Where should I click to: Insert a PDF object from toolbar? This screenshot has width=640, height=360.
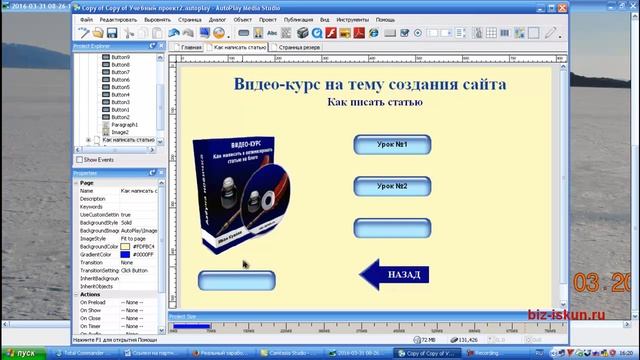[x=359, y=33]
